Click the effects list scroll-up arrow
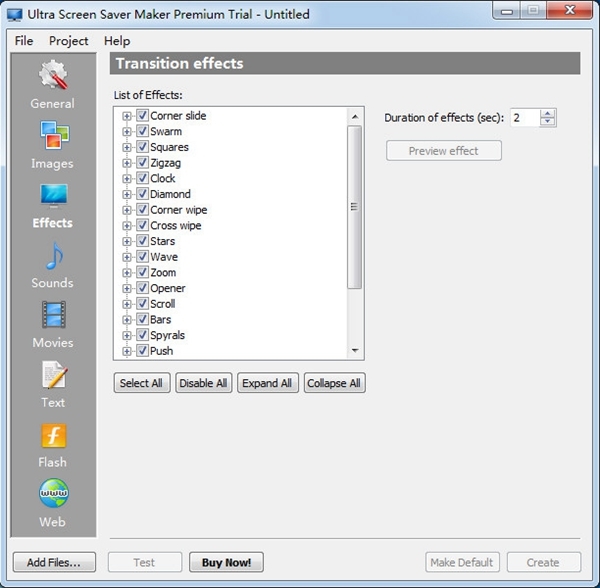Screen dimensions: 600x588 (x=355, y=117)
